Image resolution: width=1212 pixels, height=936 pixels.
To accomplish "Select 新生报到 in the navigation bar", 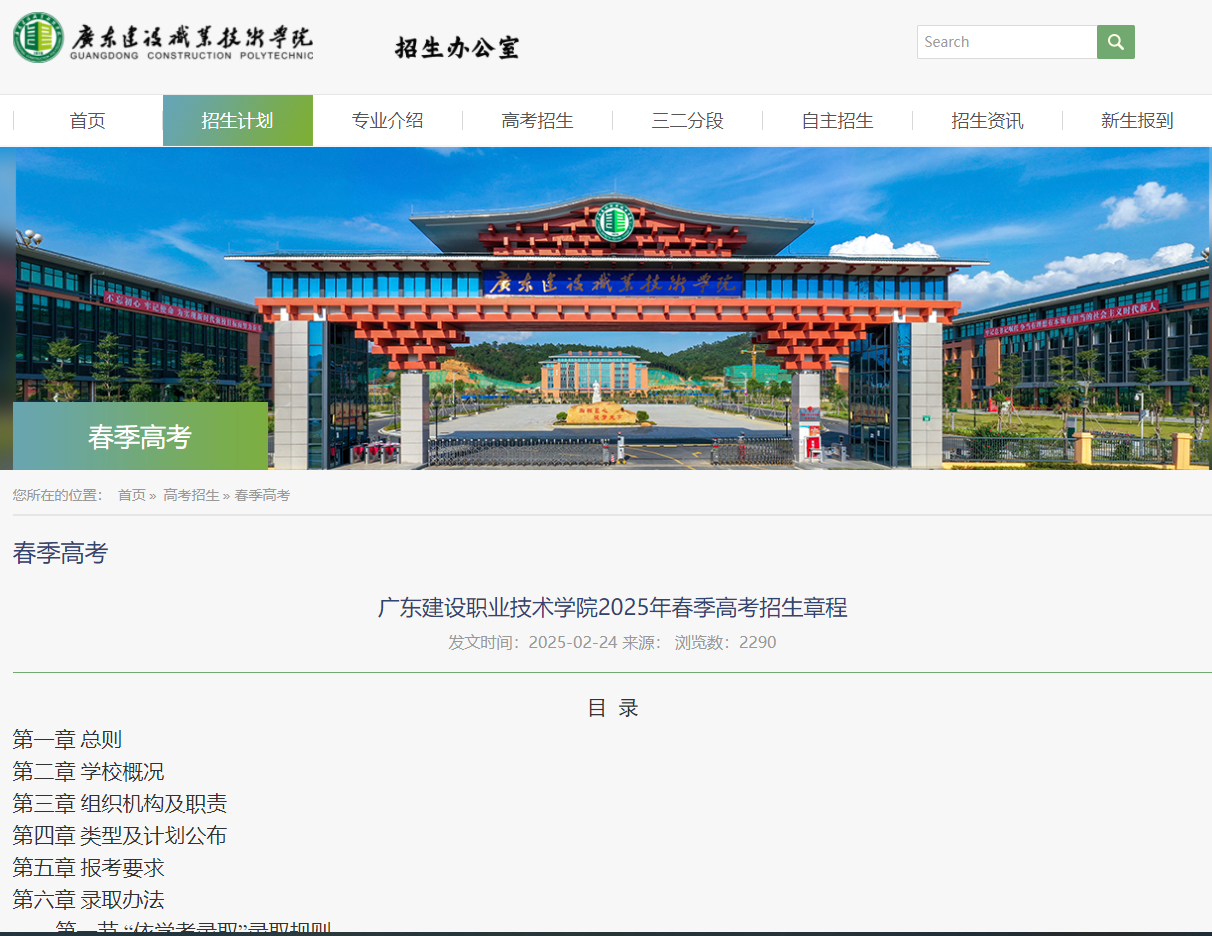I will click(1136, 120).
